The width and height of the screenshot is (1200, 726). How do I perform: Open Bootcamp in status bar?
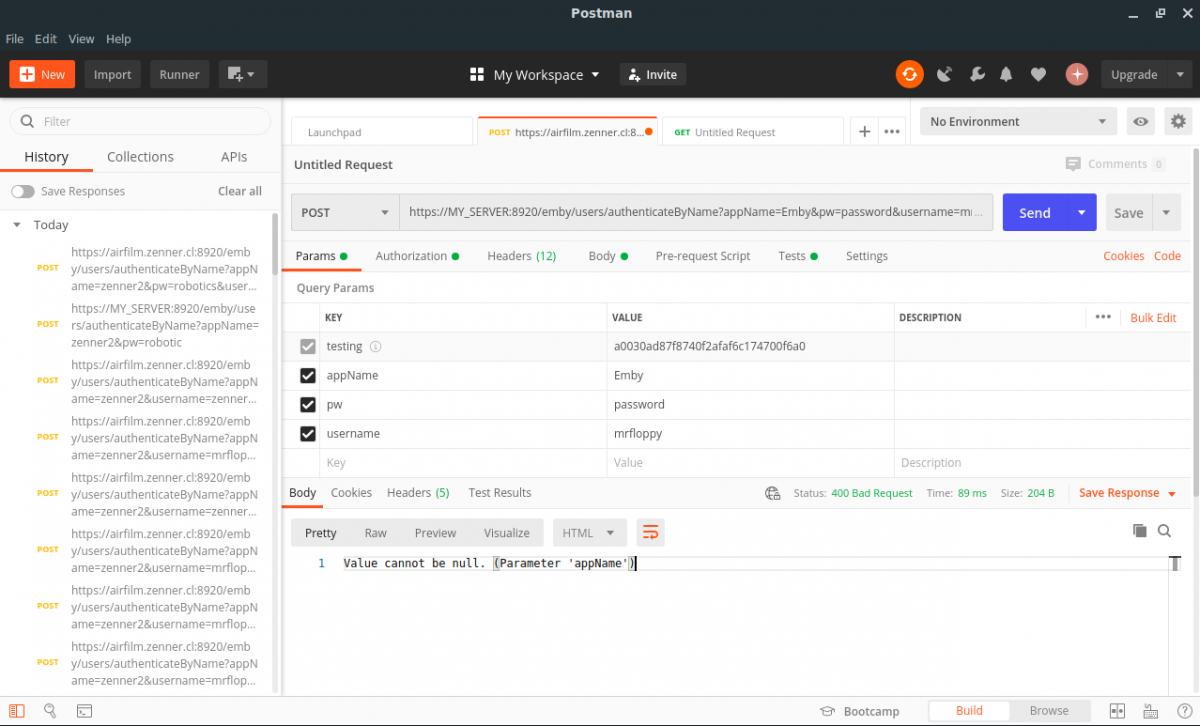click(x=859, y=711)
